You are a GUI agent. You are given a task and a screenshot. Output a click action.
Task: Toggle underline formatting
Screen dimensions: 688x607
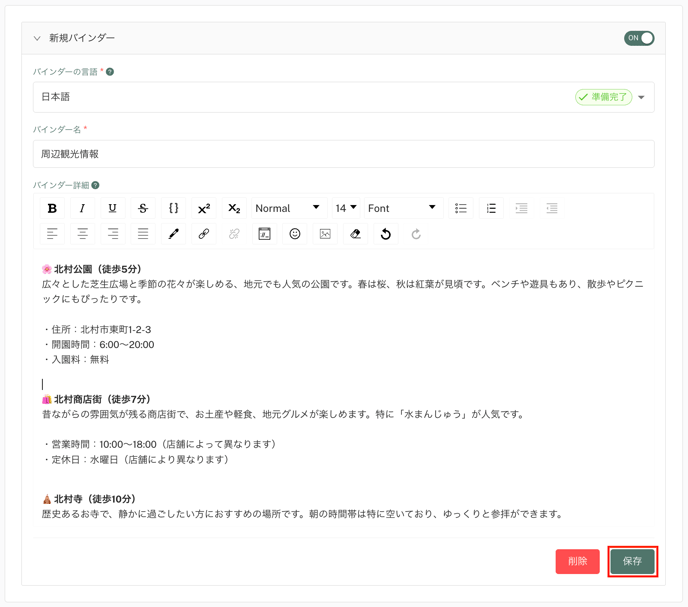click(112, 208)
